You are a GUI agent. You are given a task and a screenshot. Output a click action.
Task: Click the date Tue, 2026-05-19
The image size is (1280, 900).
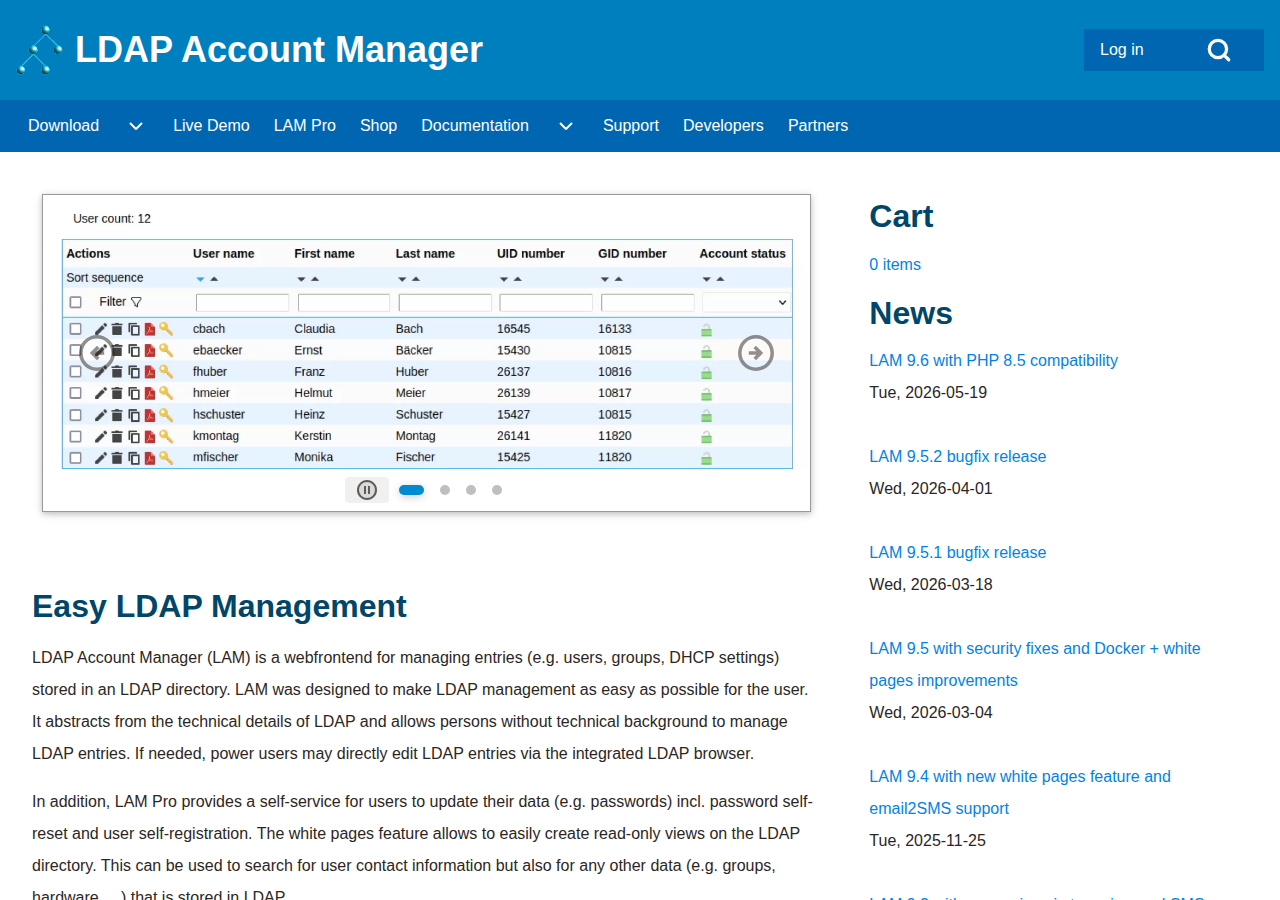[x=928, y=393]
